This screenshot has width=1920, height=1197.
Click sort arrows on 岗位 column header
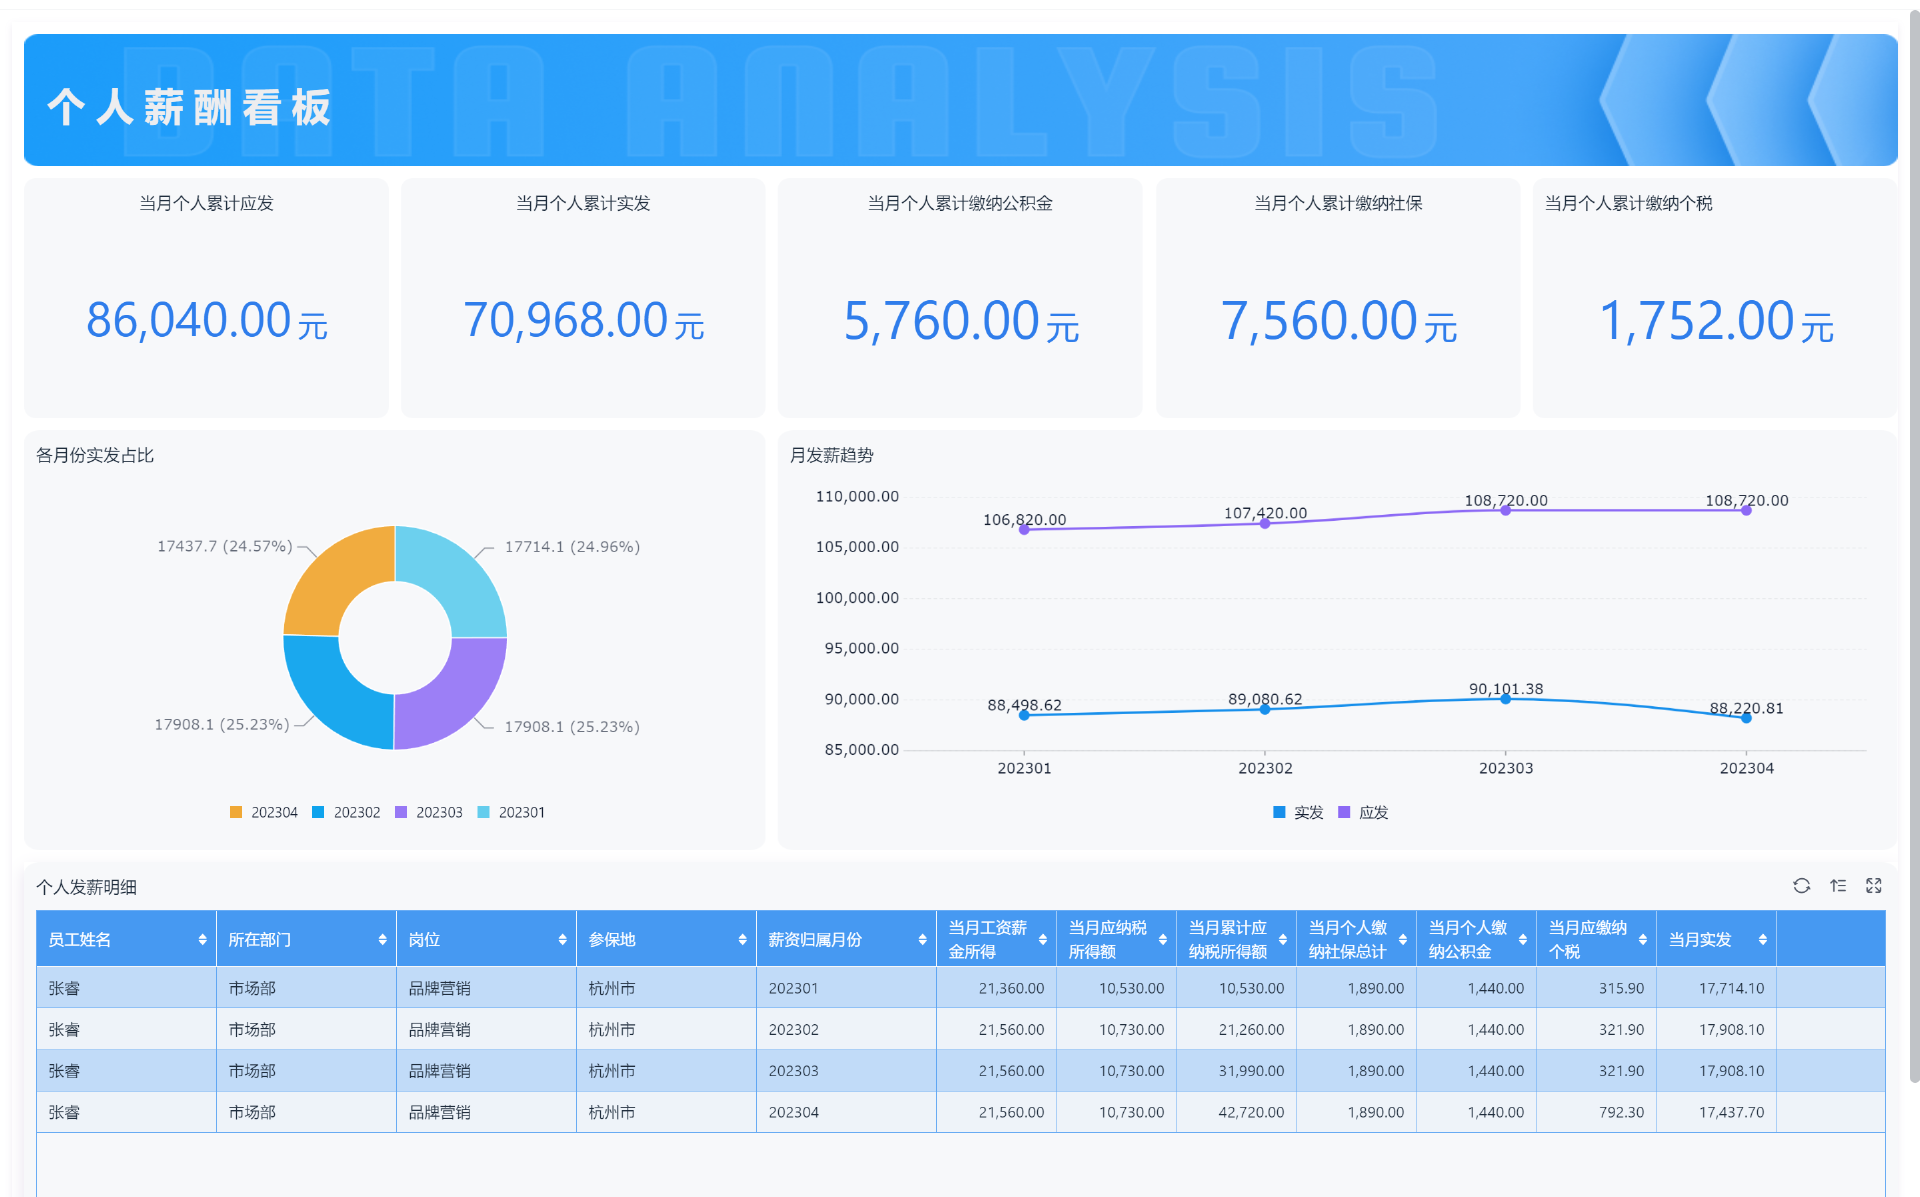click(x=562, y=940)
